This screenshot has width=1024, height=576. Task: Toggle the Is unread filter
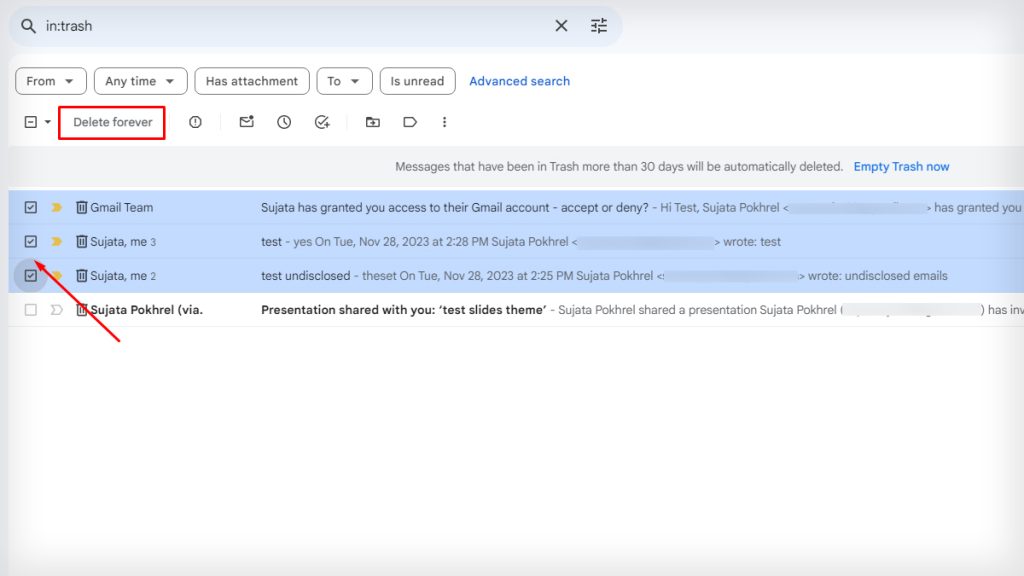417,81
